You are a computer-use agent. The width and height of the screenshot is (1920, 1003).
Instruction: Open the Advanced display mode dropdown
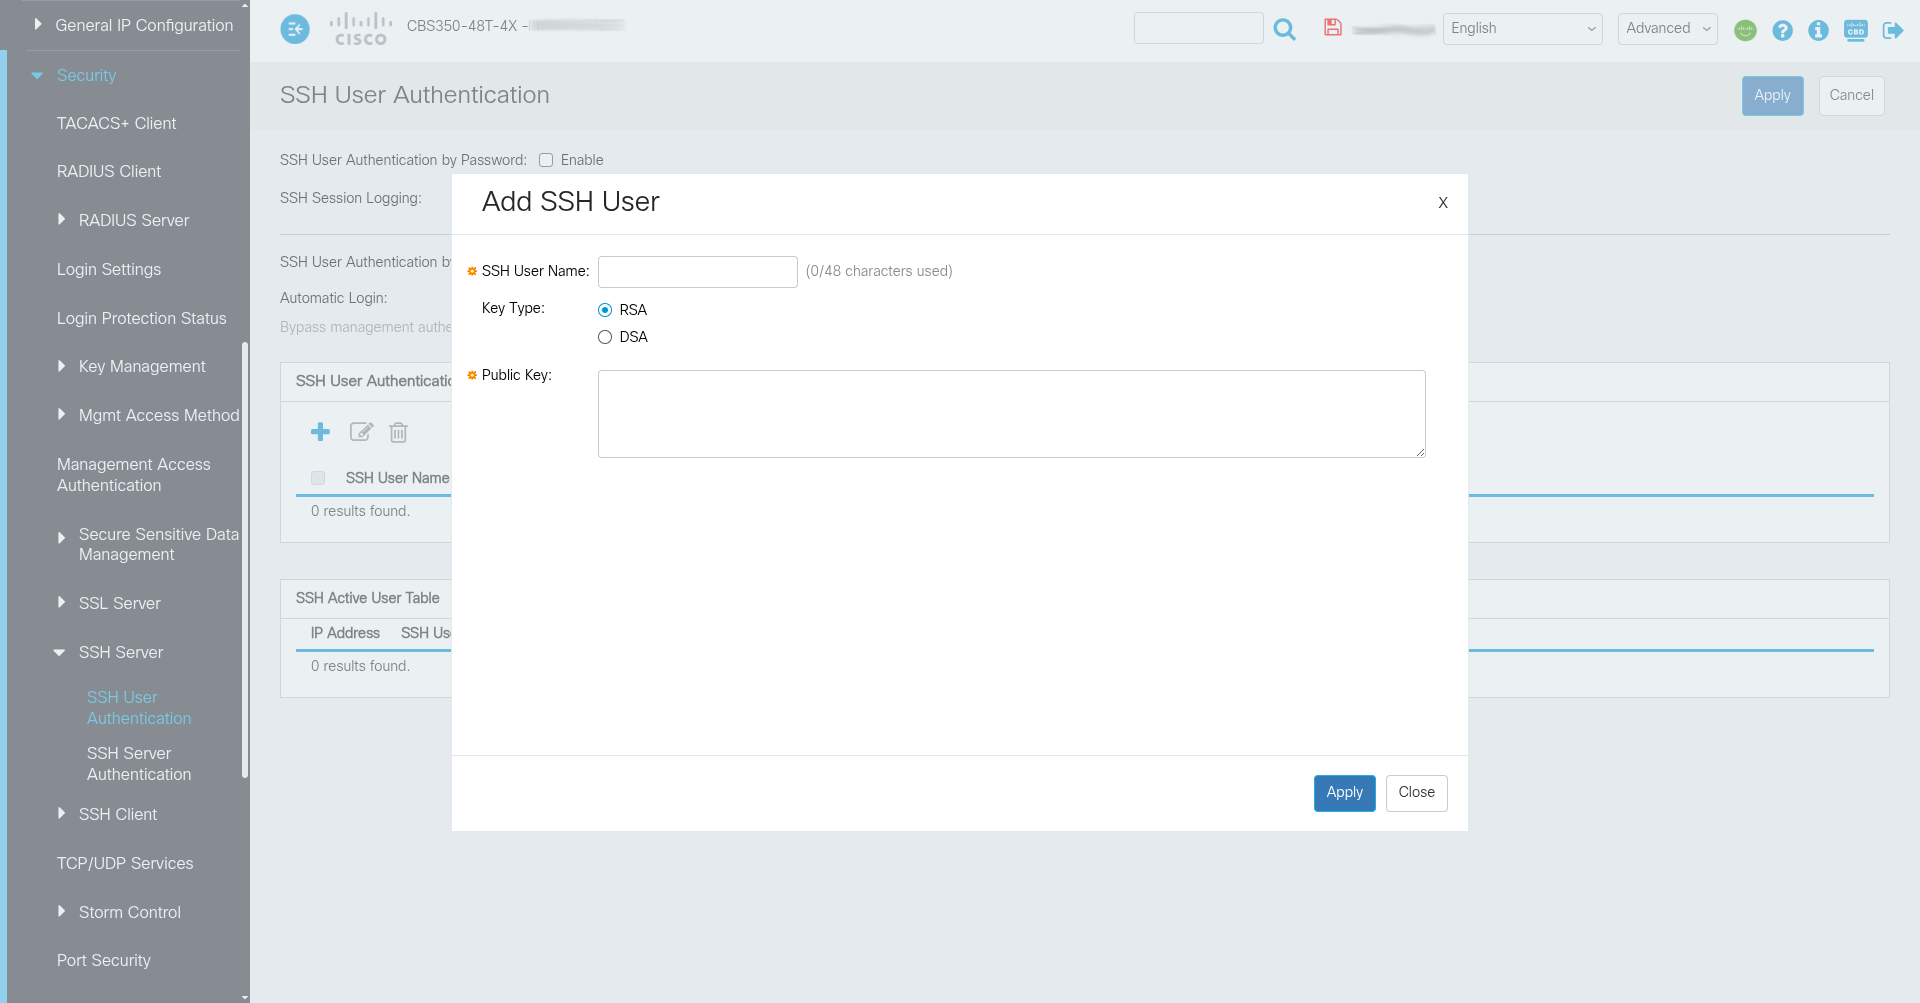pos(1667,29)
